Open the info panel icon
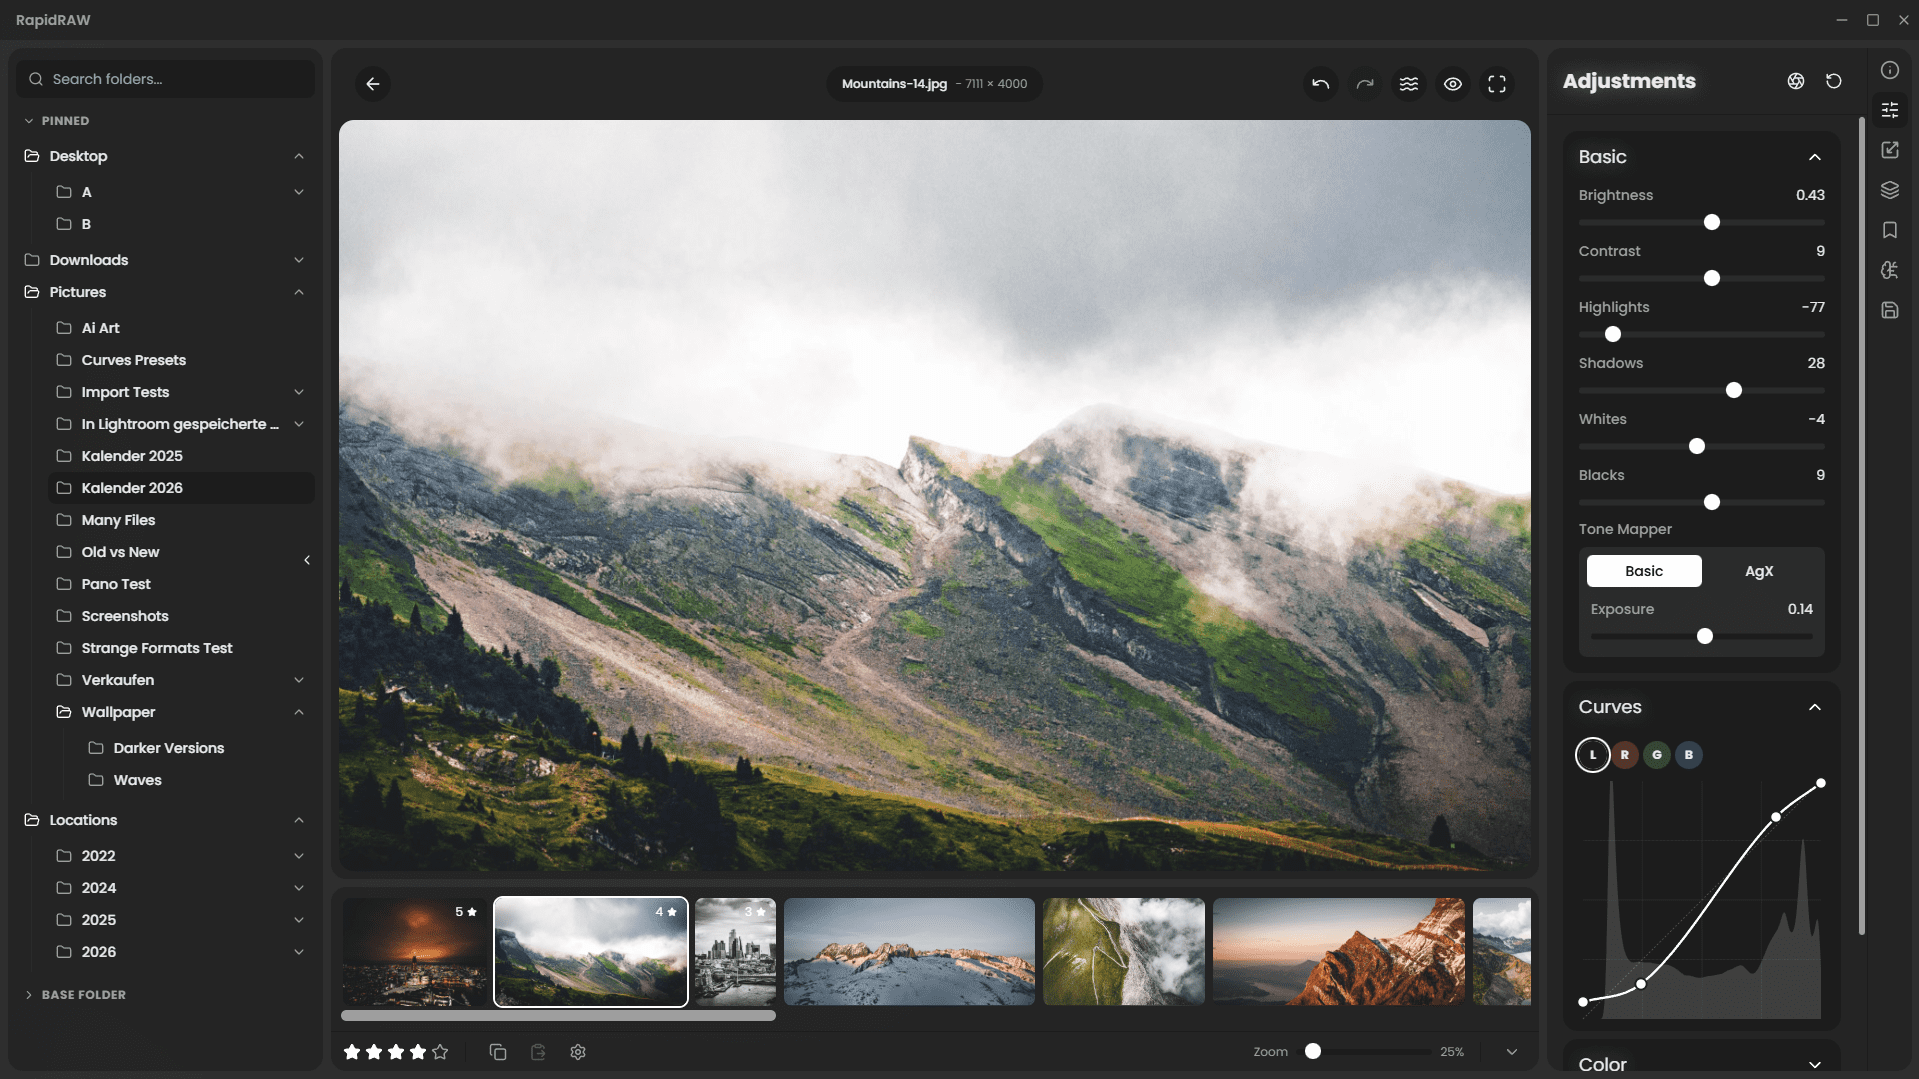This screenshot has width=1919, height=1079. (1889, 70)
